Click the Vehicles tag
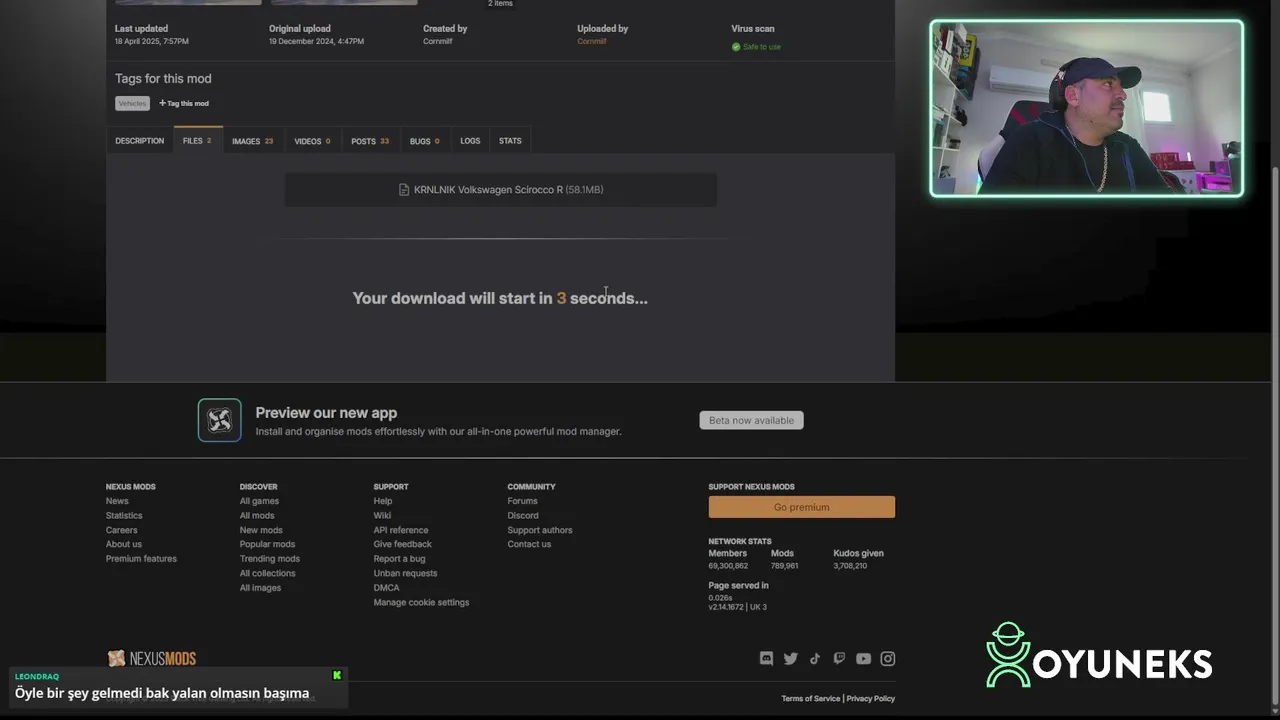Image resolution: width=1280 pixels, height=720 pixels. [x=132, y=103]
